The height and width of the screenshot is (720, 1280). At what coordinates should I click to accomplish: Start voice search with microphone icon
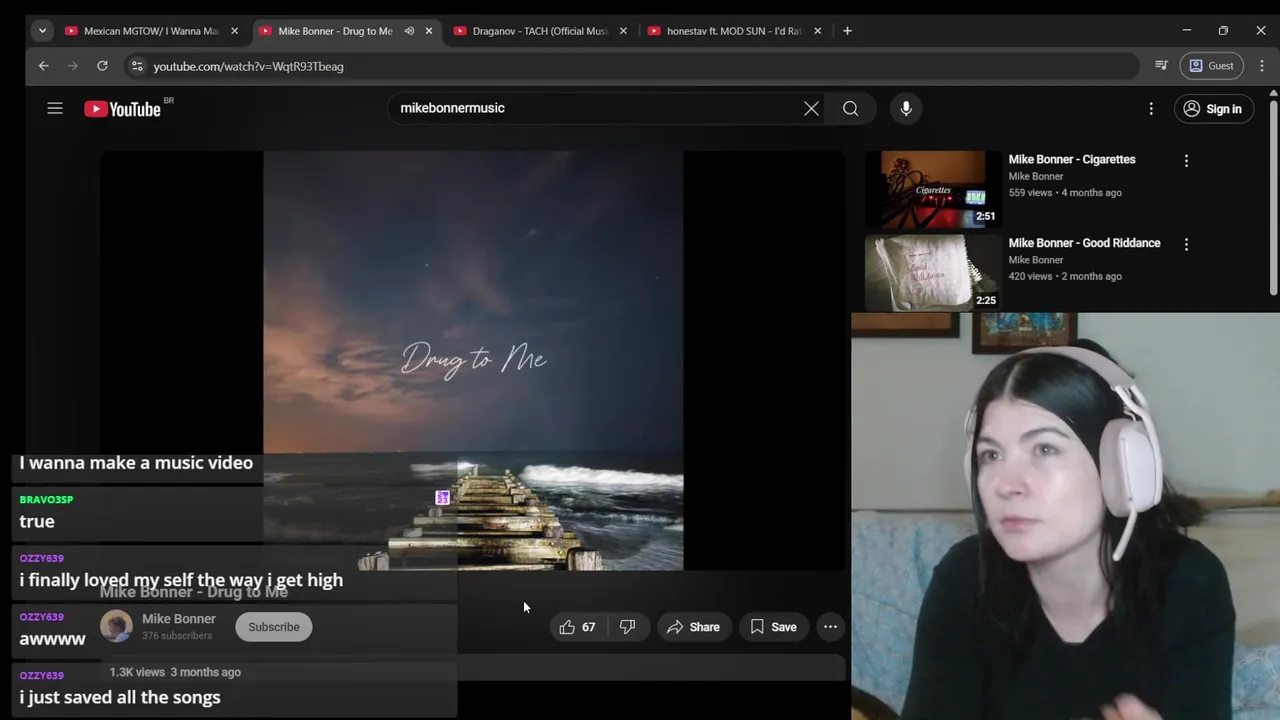[906, 108]
